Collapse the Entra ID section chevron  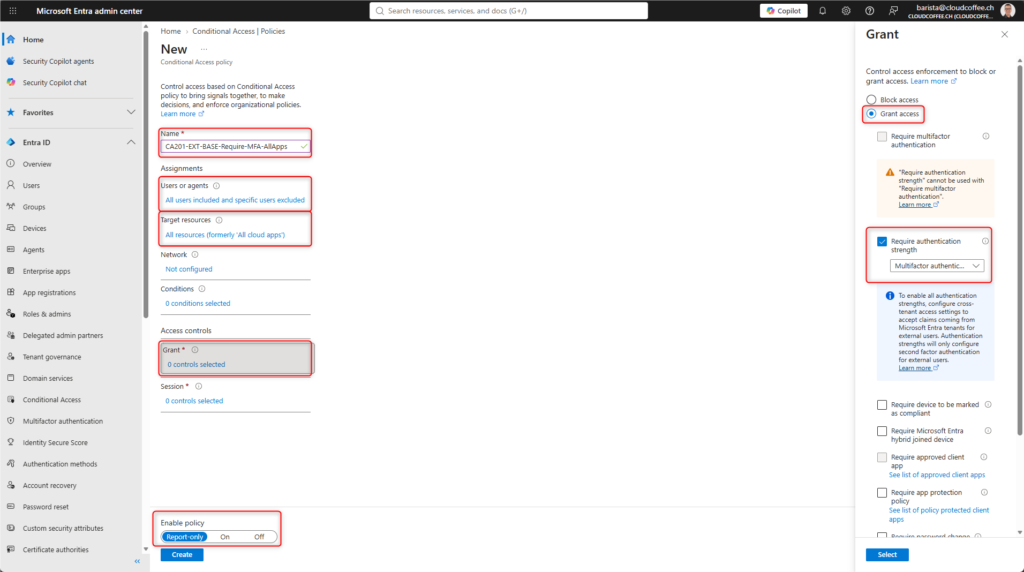coord(131,142)
